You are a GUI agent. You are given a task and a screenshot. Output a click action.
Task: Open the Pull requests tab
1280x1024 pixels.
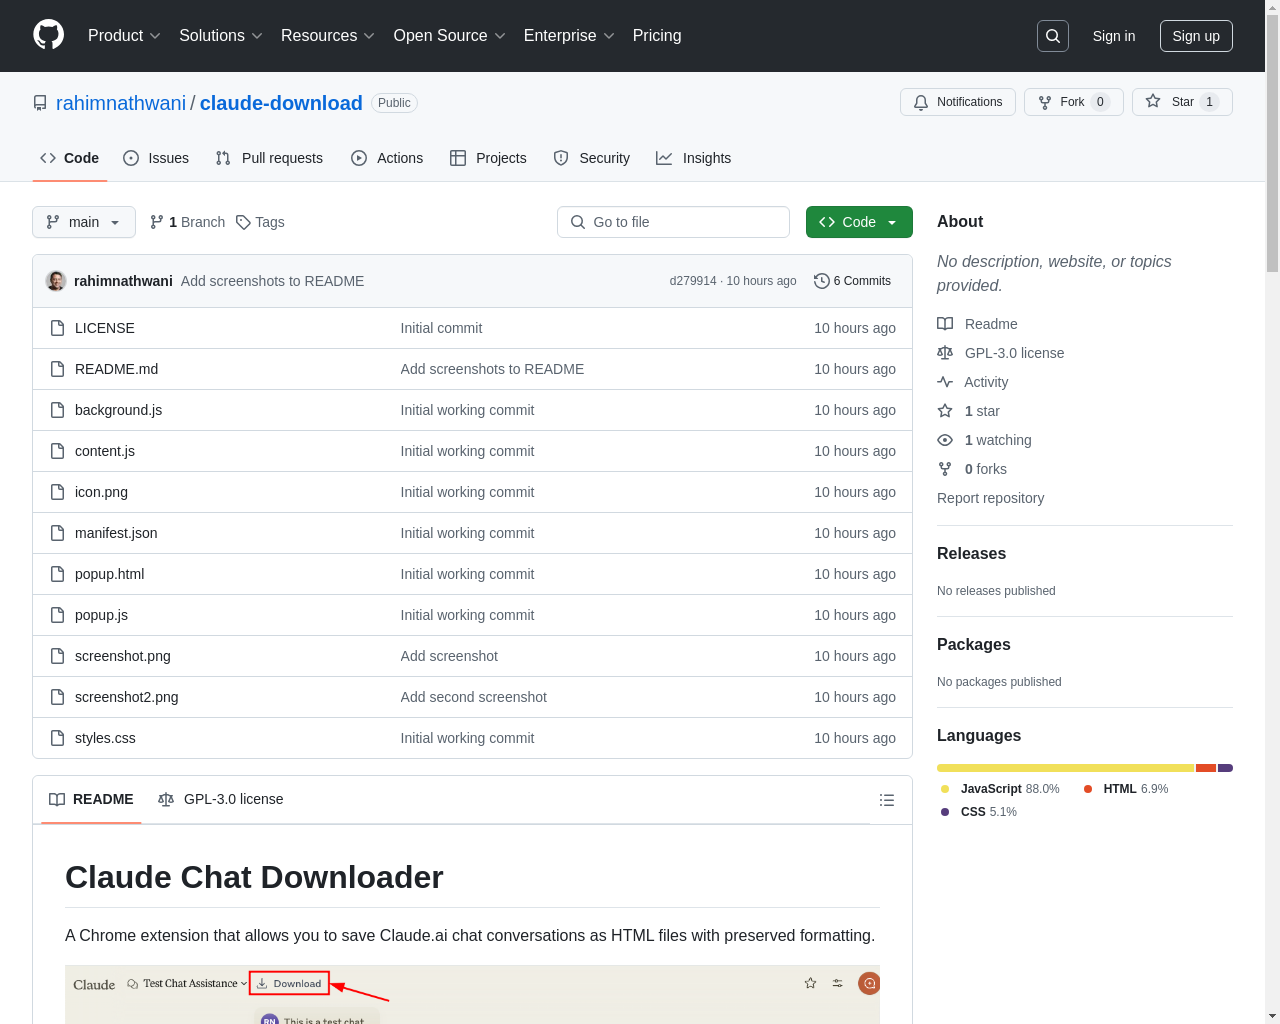pyautogui.click(x=269, y=158)
